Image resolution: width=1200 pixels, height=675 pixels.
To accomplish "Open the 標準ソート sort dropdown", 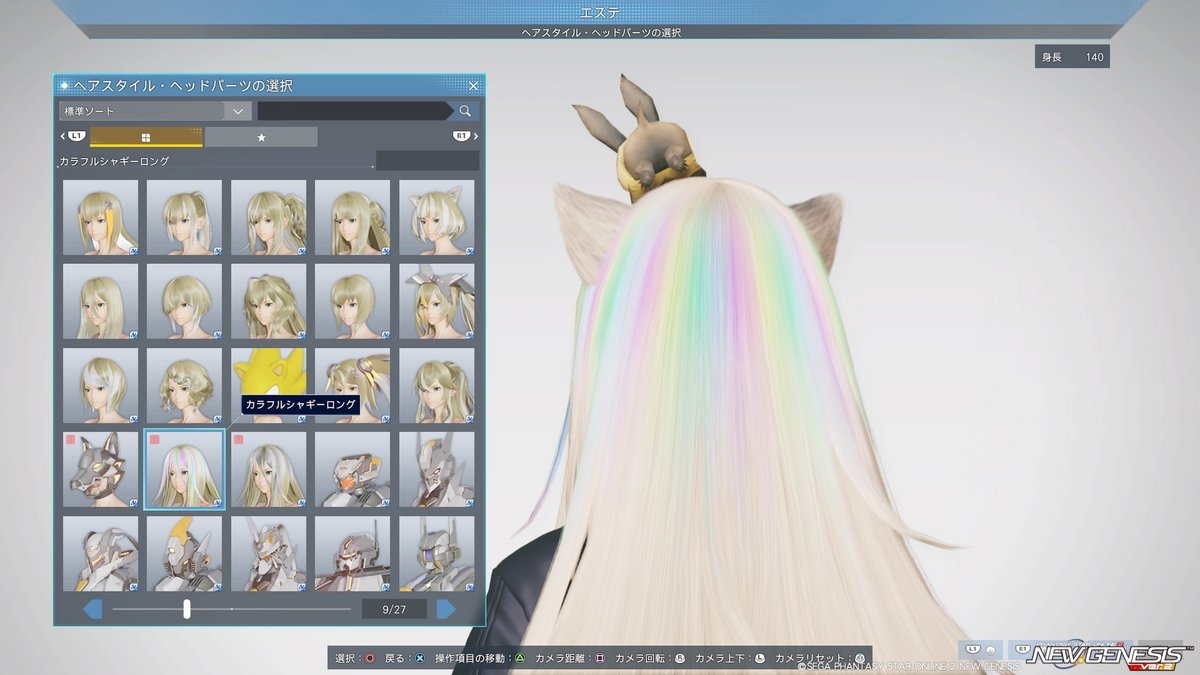I will 154,111.
